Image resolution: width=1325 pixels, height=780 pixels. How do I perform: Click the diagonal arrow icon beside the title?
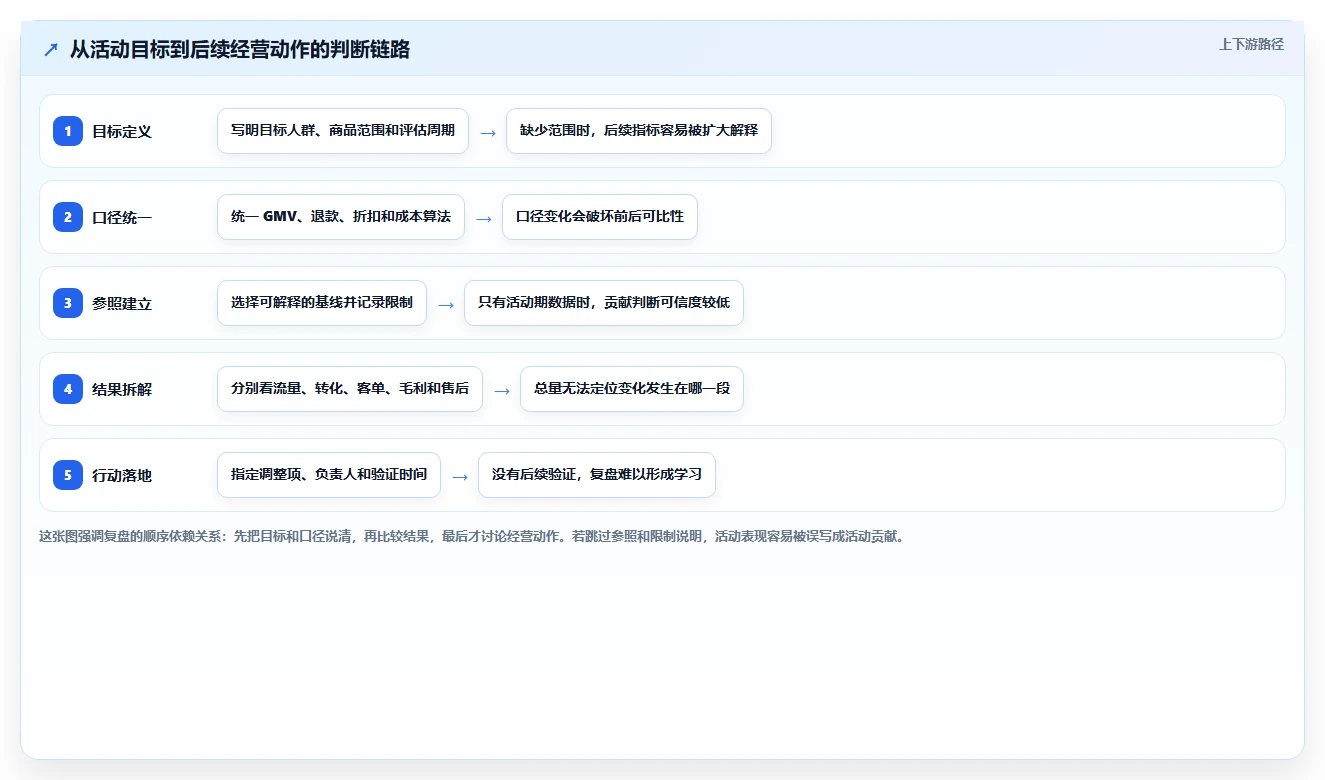51,49
